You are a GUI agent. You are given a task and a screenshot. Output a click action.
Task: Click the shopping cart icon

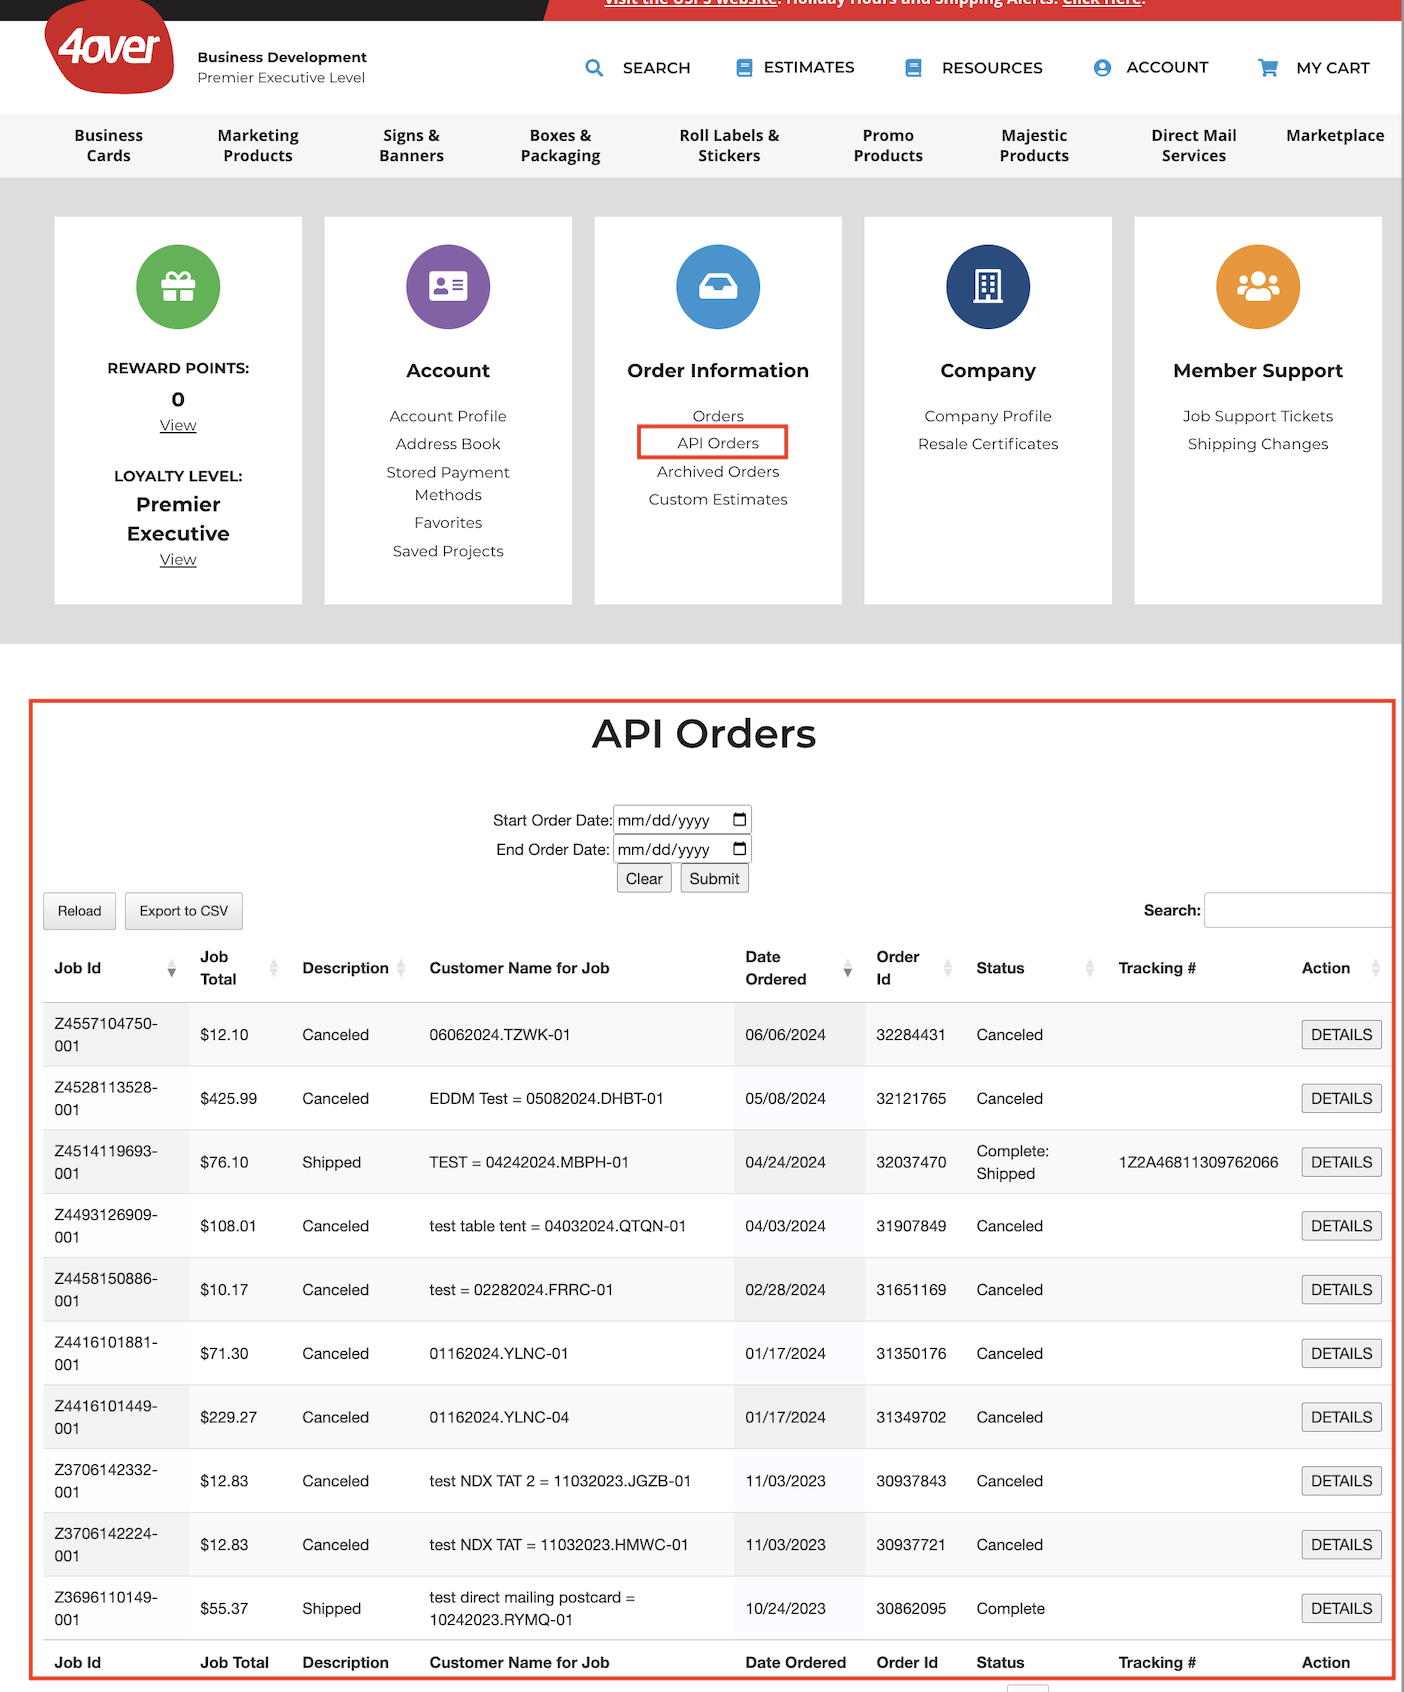pyautogui.click(x=1268, y=68)
